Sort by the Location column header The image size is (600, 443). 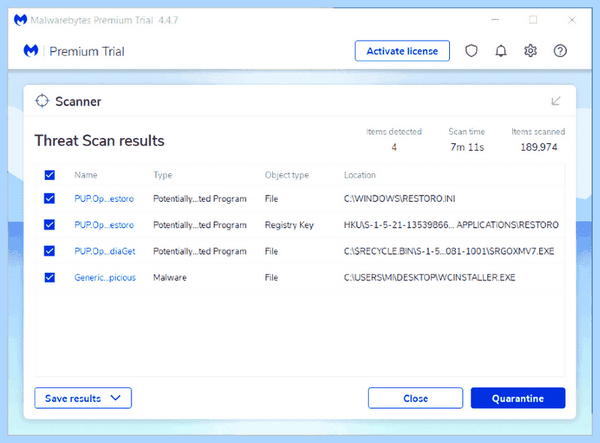360,175
